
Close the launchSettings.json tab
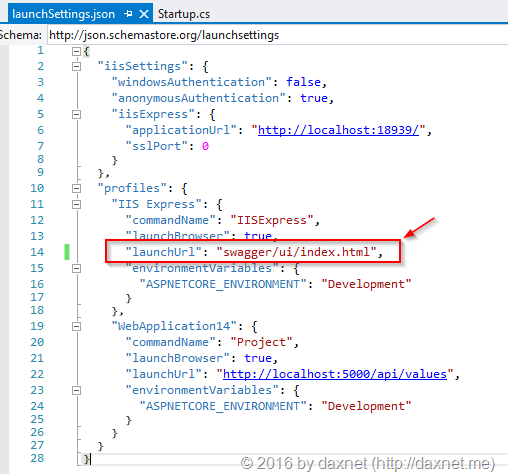(144, 14)
